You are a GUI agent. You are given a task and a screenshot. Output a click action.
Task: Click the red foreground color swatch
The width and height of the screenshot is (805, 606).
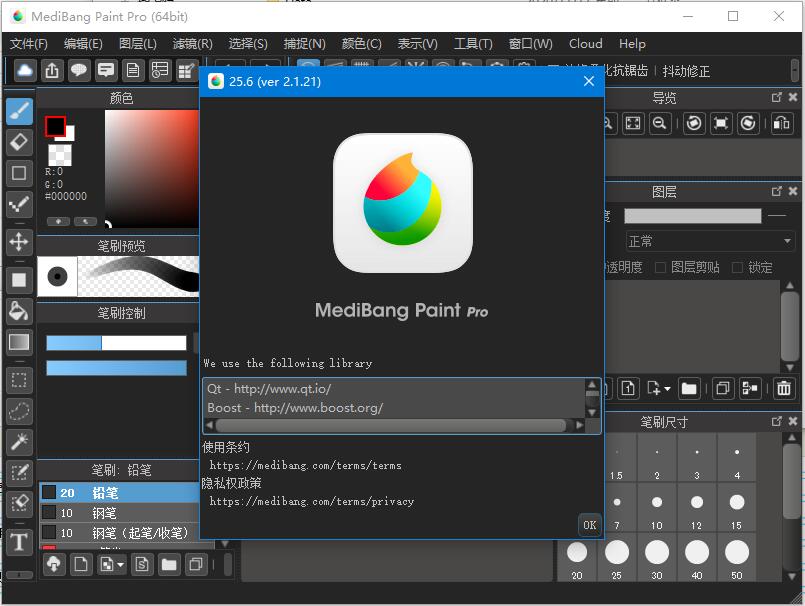pyautogui.click(x=55, y=126)
